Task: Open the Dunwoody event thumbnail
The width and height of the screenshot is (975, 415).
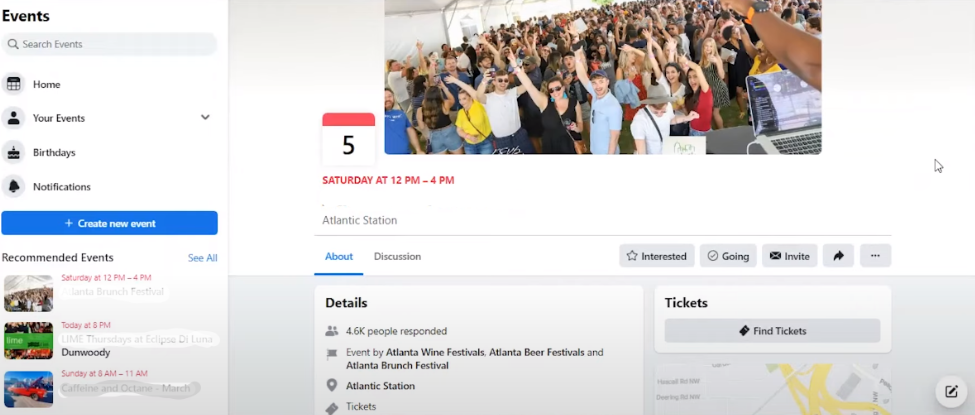Action: tap(28, 340)
